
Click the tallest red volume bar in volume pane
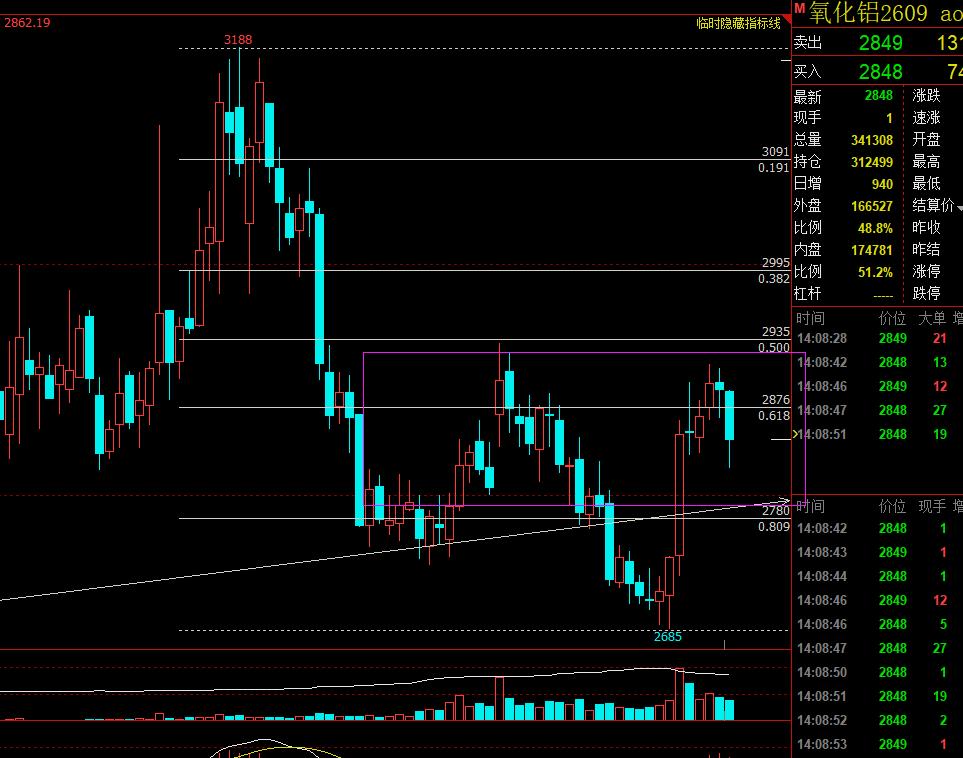tap(679, 694)
